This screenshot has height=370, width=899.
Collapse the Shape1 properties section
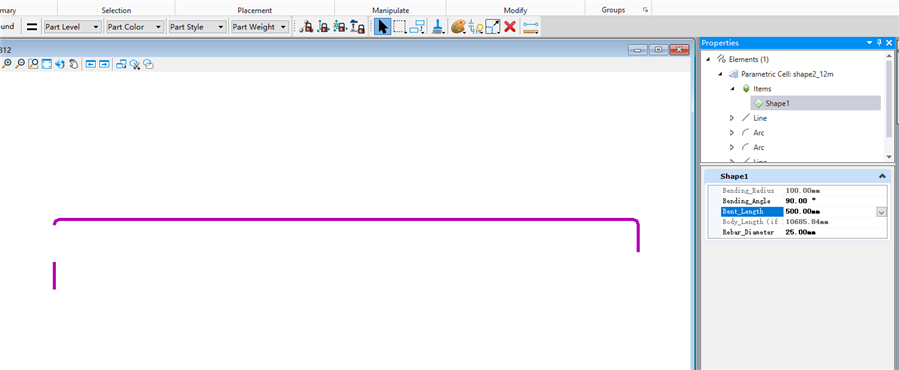tap(881, 177)
